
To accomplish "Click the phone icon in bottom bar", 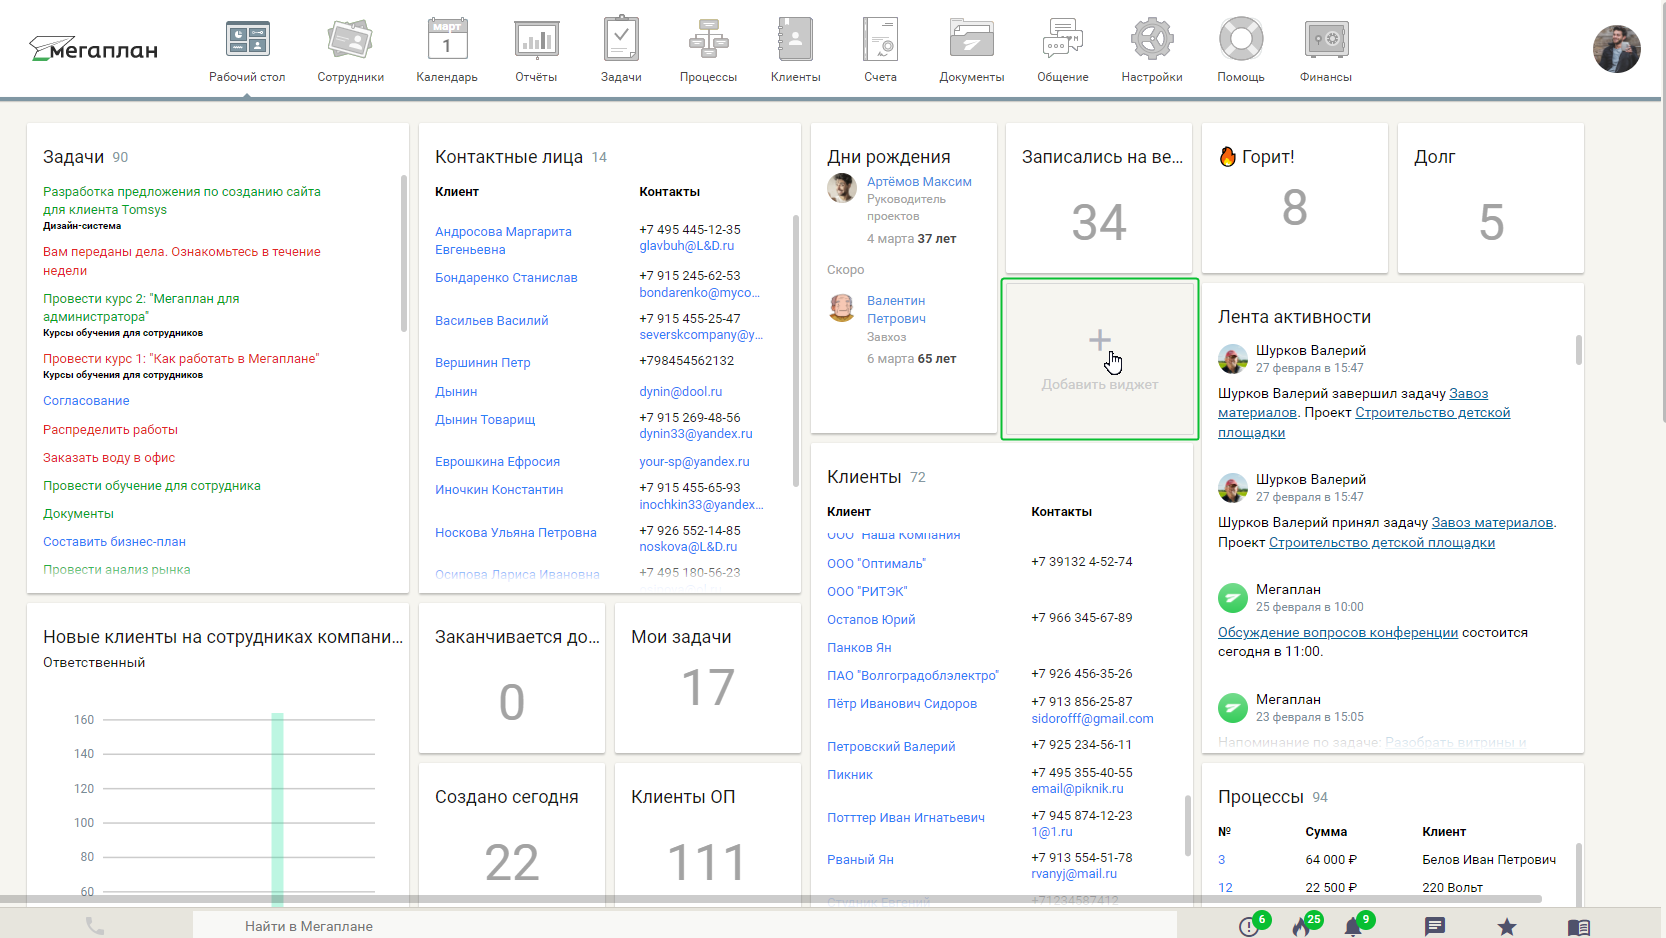I will click(95, 926).
